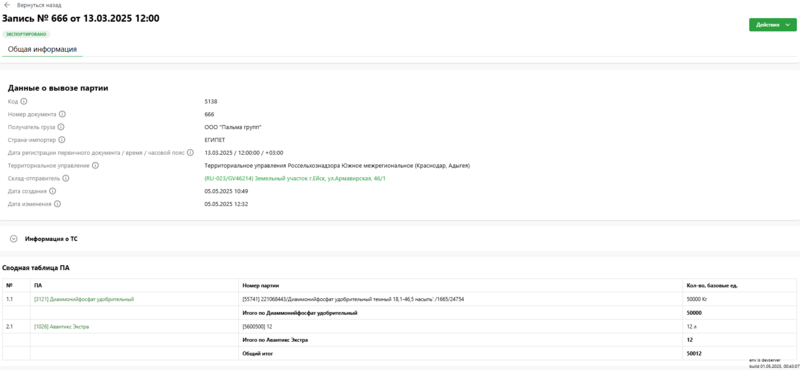Click the code value 5138

click(210, 102)
